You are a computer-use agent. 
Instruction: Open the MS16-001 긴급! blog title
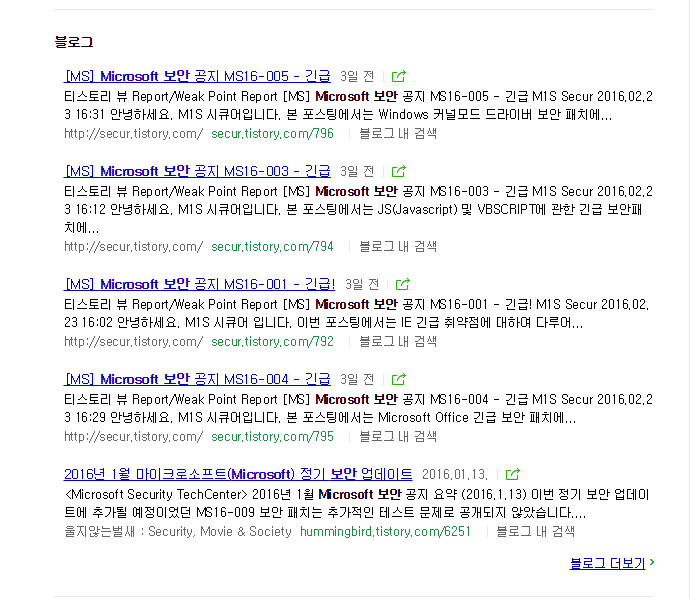[x=199, y=284]
